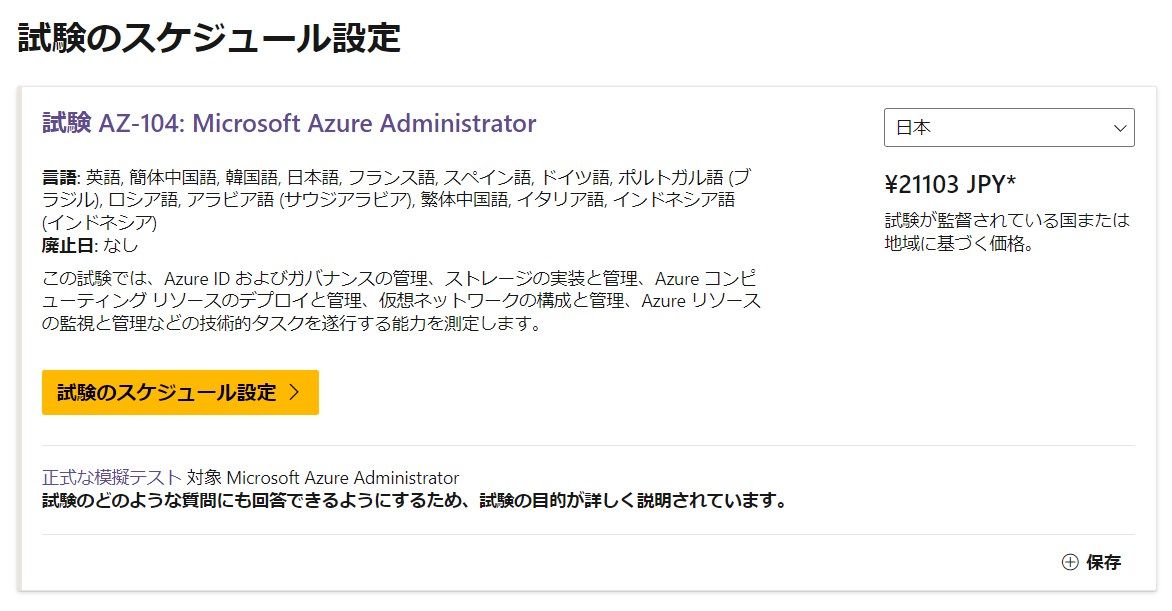
Task: Click the ¥21103 JPY* price text
Action: coord(949,185)
